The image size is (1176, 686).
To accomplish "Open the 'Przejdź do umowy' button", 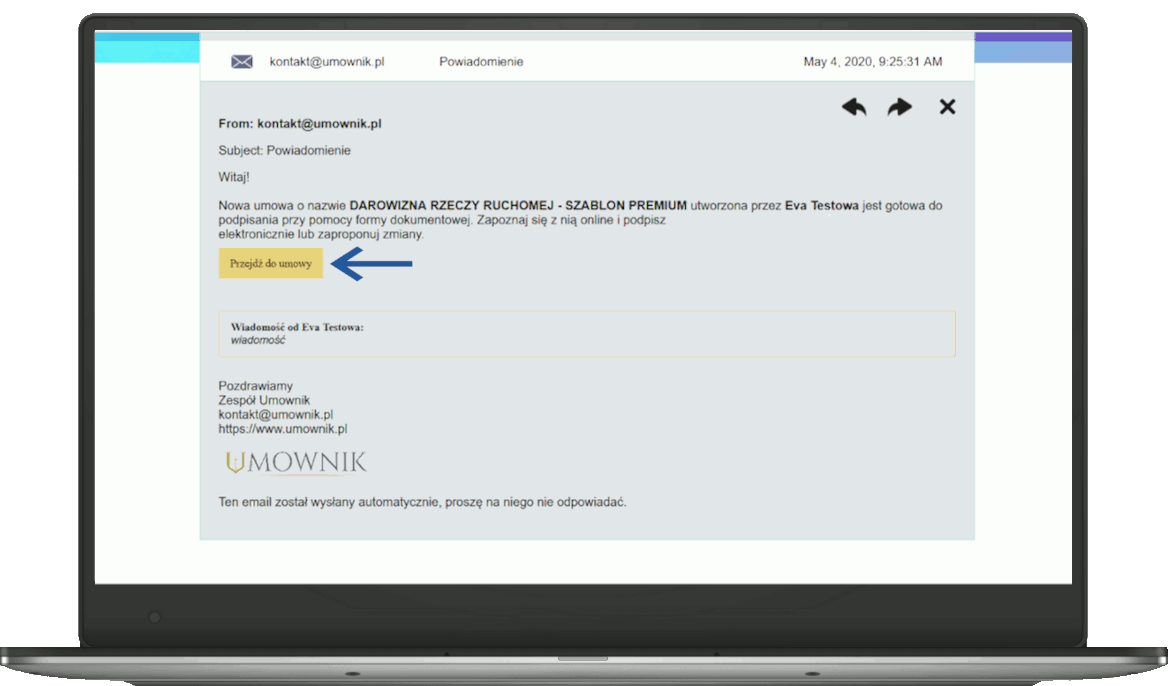I will click(x=271, y=263).
